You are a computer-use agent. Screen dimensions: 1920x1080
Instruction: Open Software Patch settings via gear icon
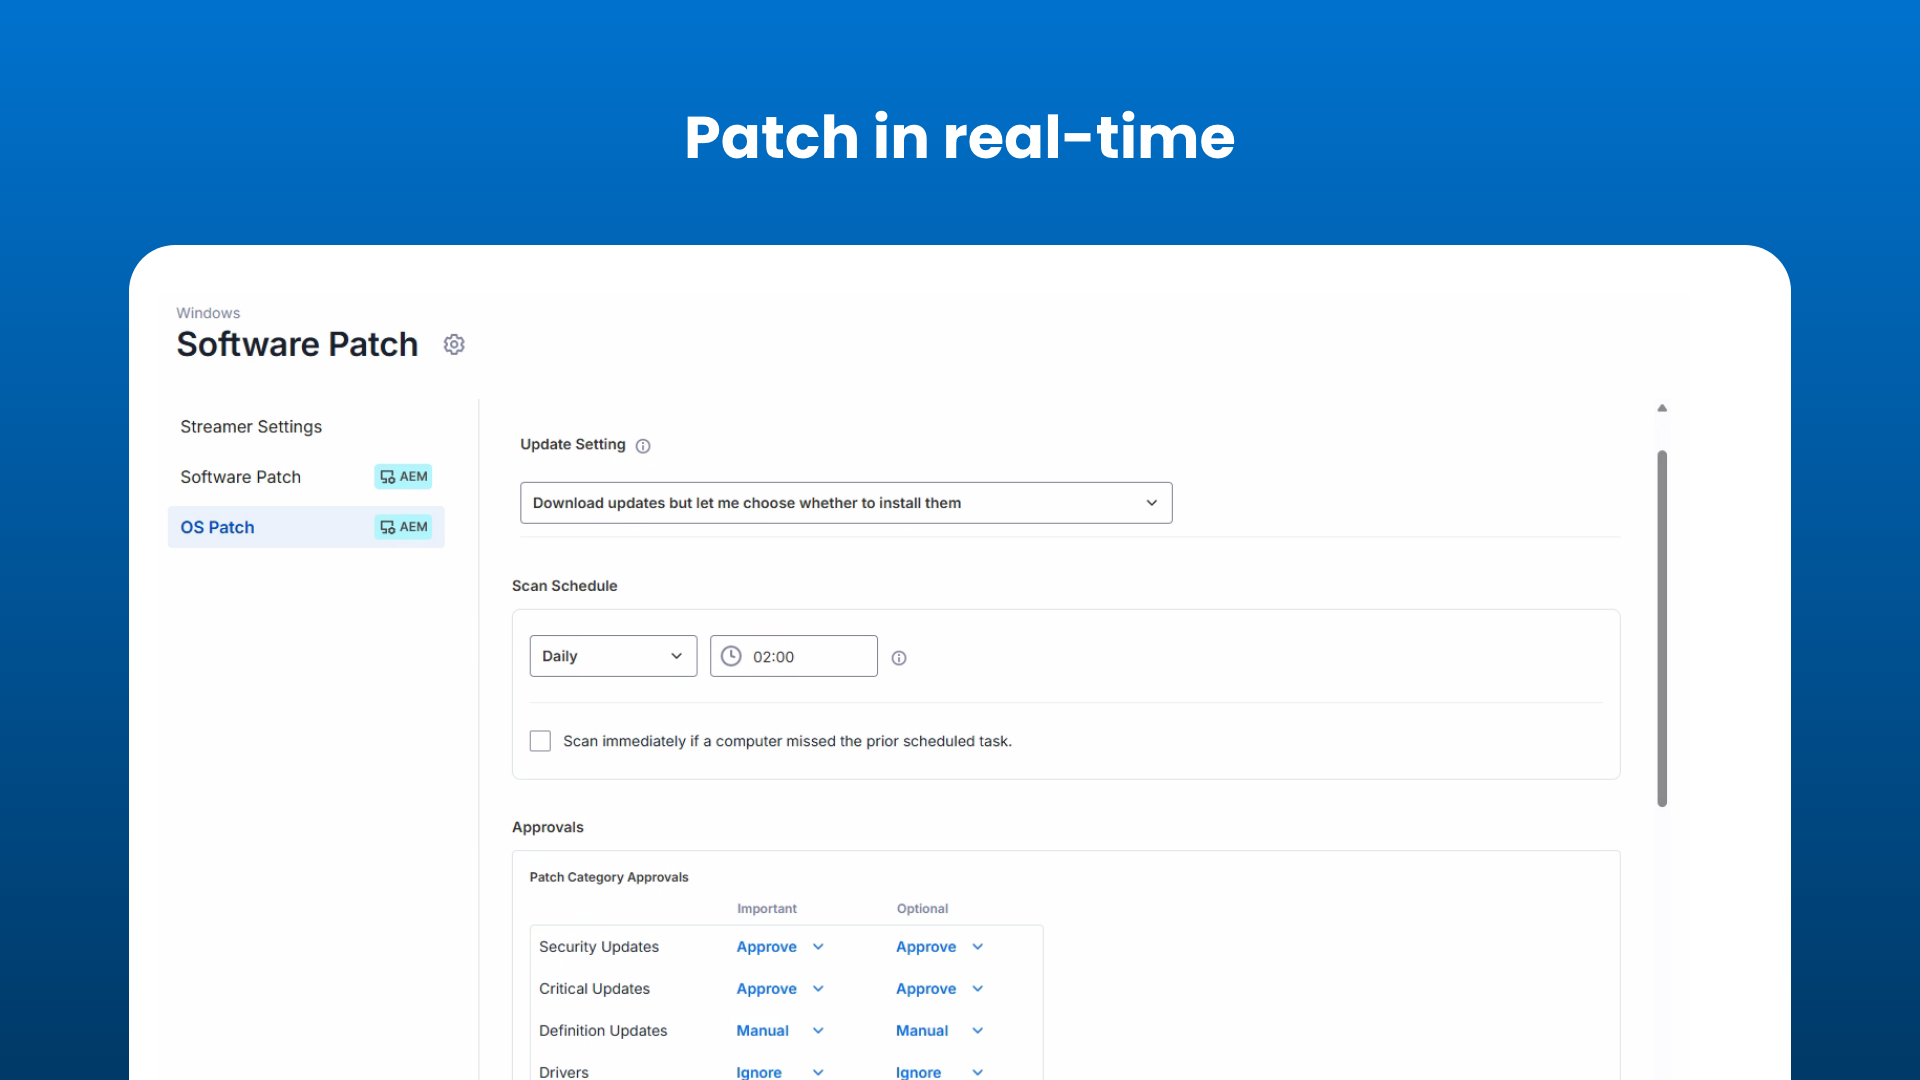click(x=454, y=343)
